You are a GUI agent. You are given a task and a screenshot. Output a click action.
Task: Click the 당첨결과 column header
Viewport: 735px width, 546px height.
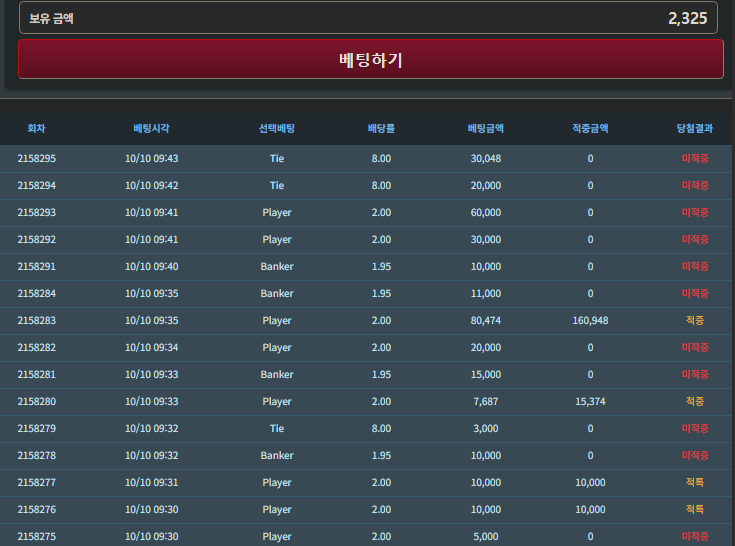695,128
